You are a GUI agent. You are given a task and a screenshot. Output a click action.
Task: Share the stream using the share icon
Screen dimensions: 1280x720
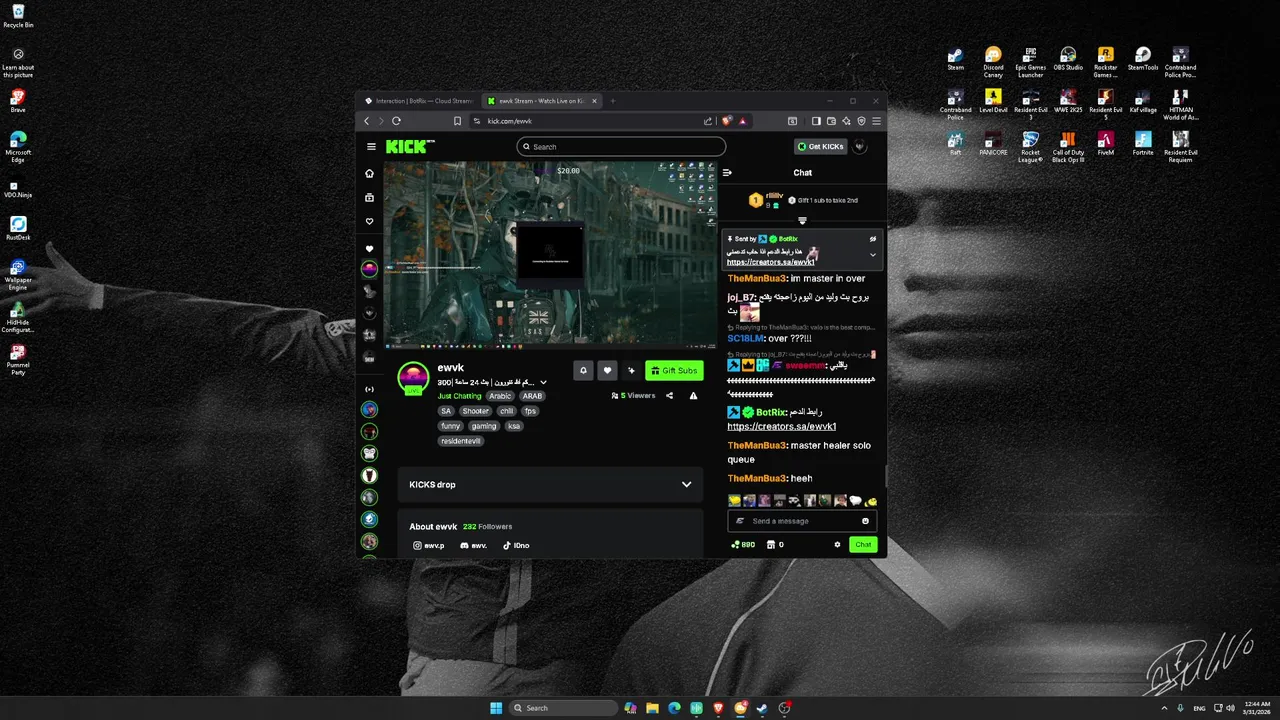[669, 396]
